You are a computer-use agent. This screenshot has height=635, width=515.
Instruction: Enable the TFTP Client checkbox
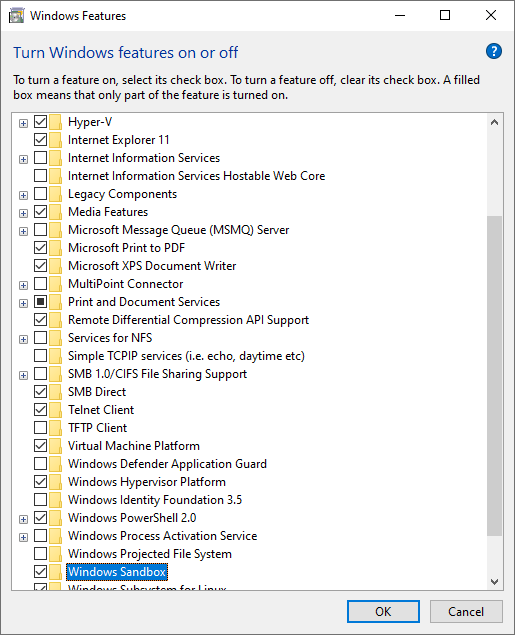[x=40, y=428]
